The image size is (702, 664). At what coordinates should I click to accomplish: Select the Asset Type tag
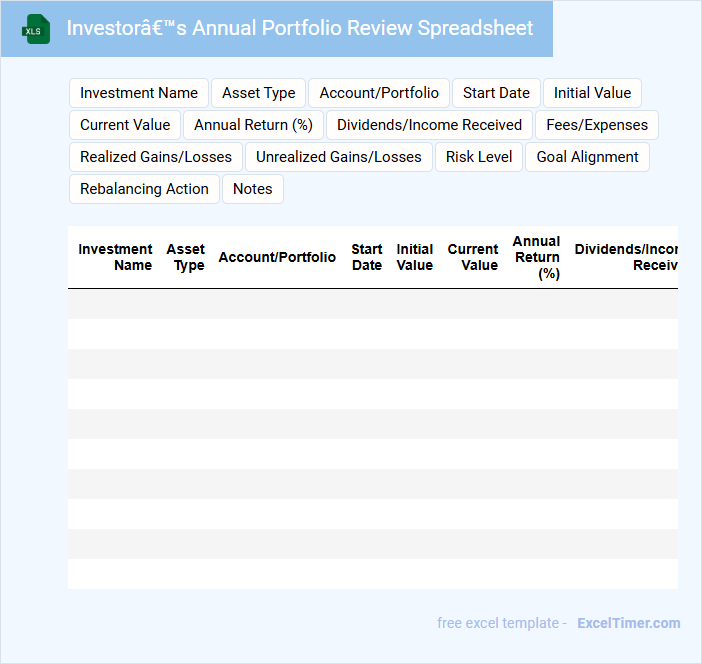(258, 93)
